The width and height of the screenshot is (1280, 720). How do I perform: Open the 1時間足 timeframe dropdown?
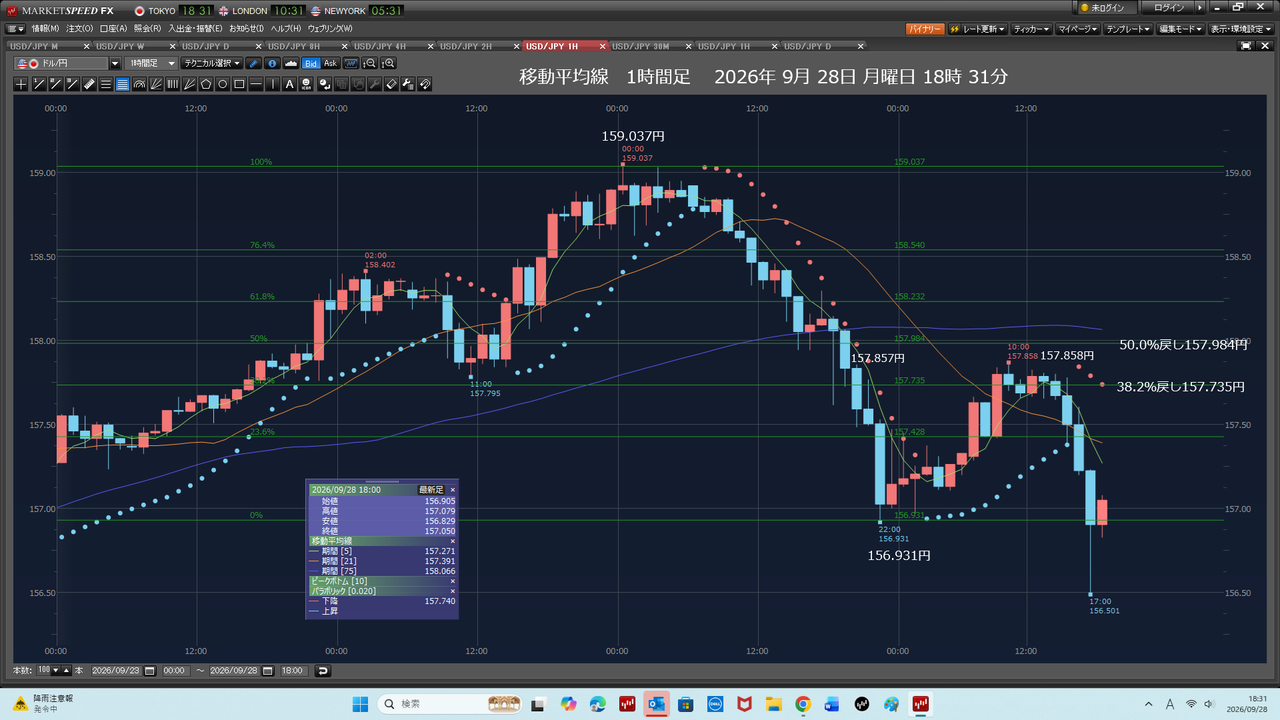[150, 63]
